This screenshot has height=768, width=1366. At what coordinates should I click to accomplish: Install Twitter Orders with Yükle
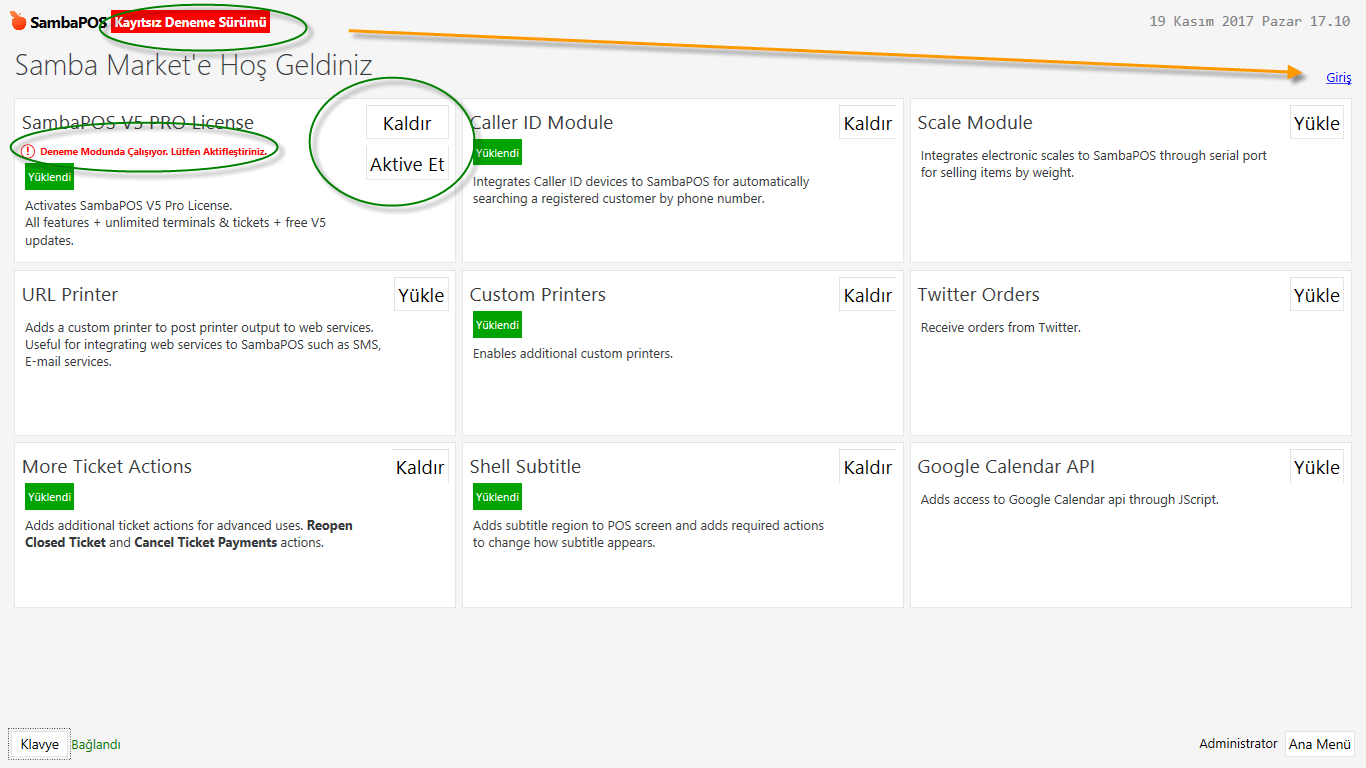(x=1316, y=295)
